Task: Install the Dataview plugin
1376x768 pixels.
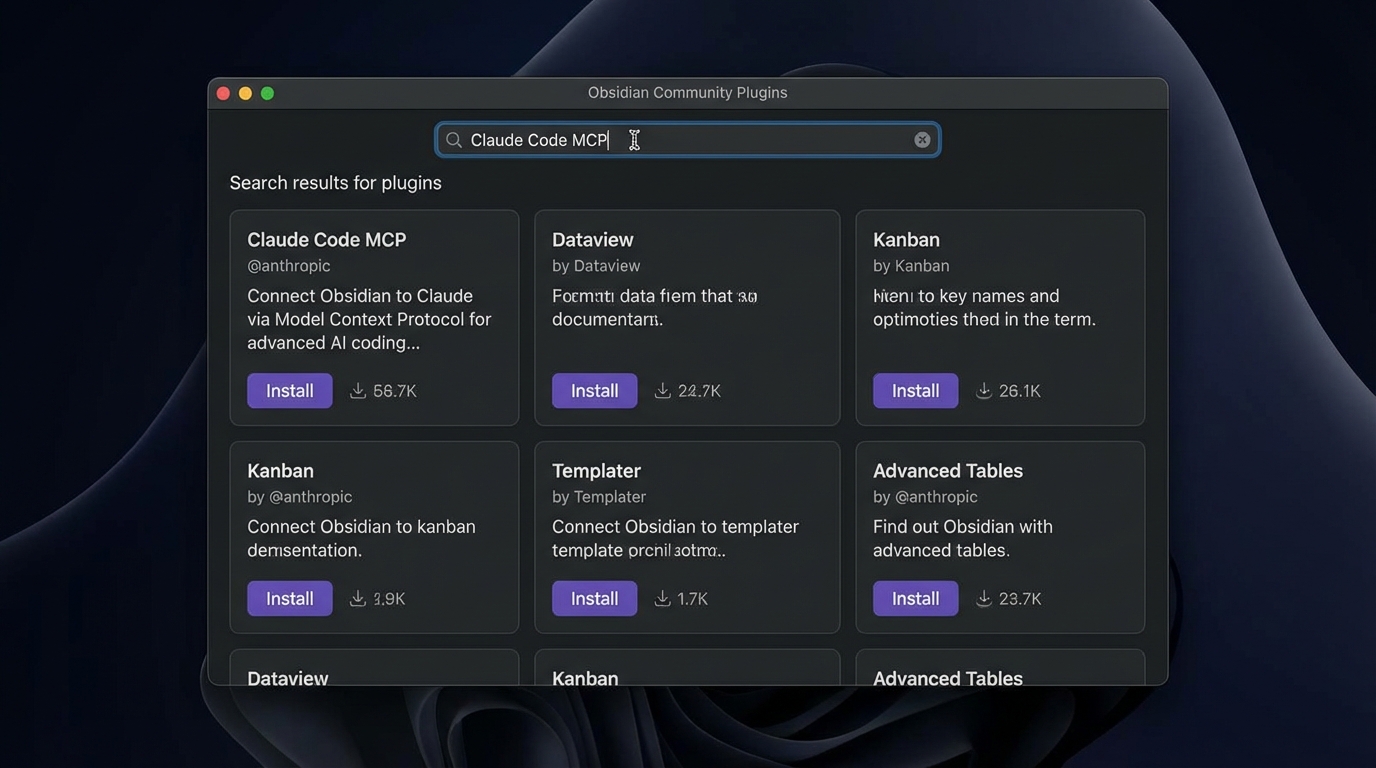Action: pos(594,390)
